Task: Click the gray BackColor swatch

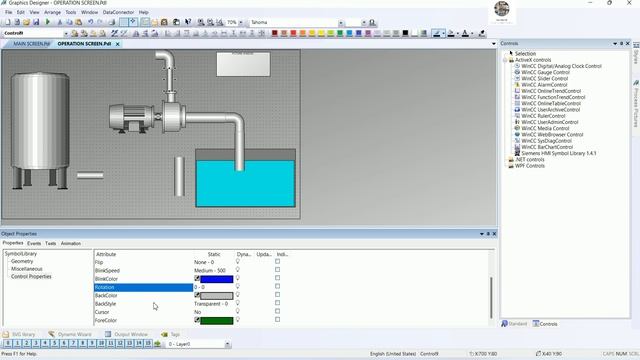Action: click(x=217, y=296)
